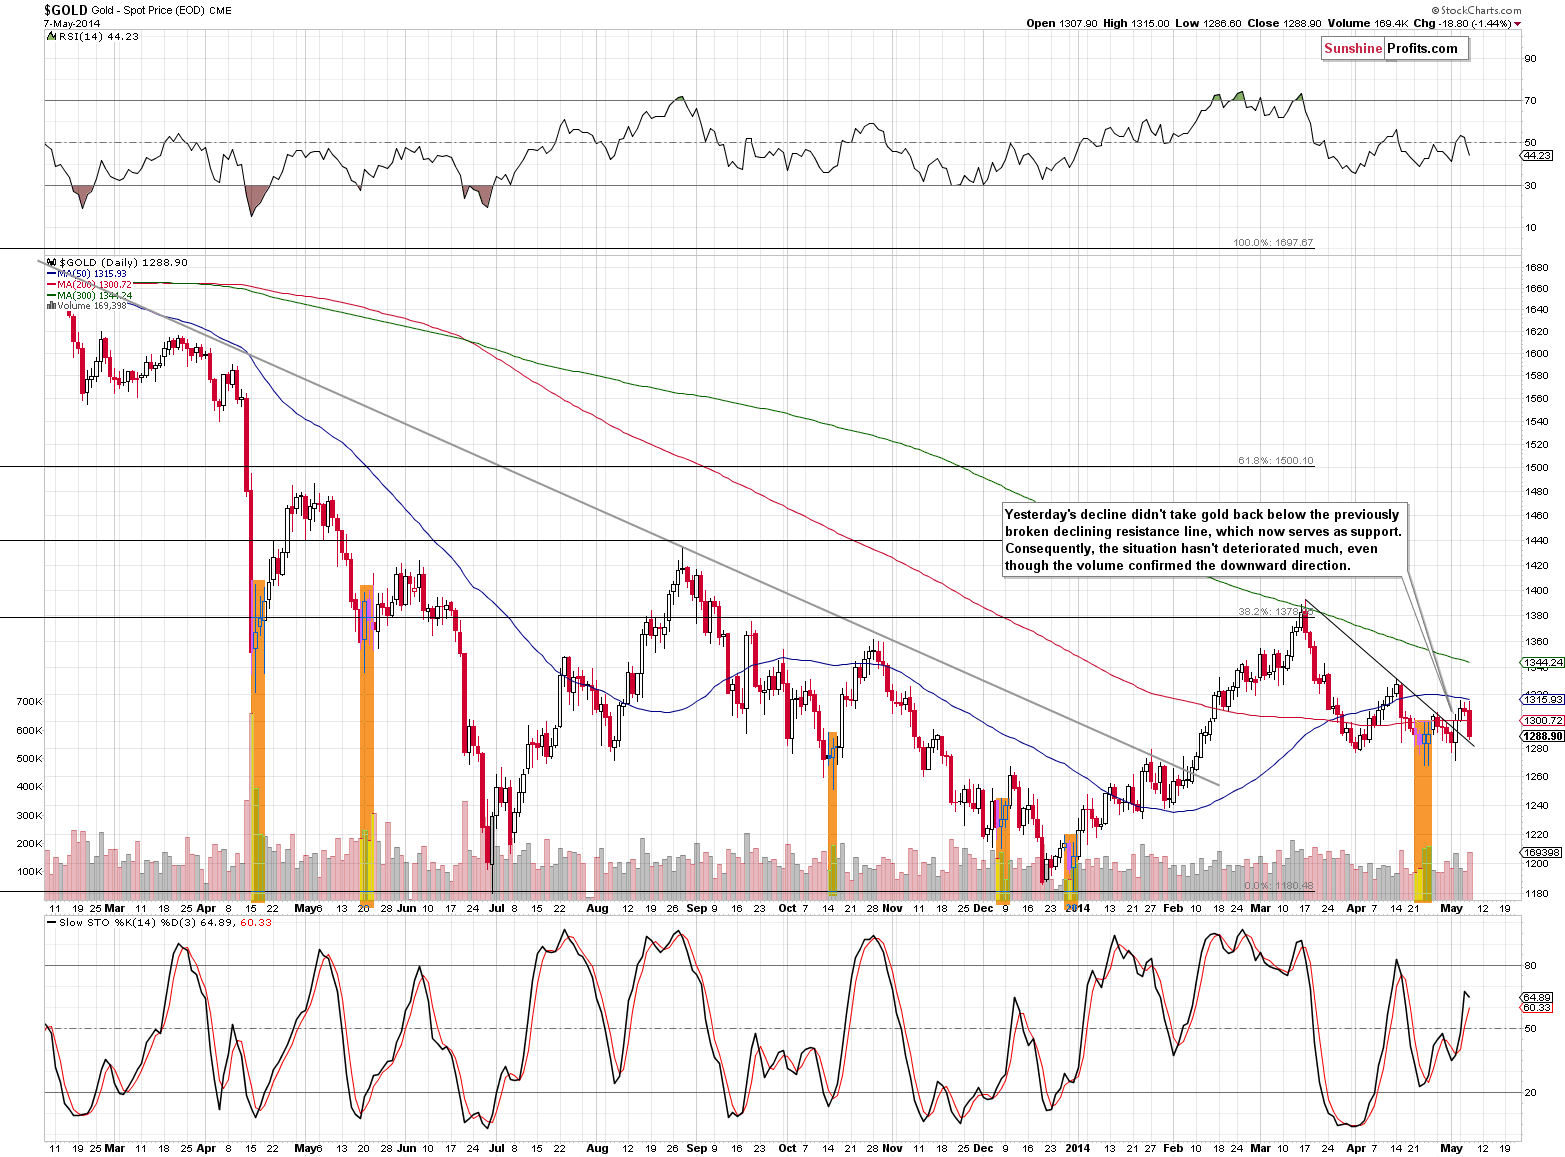Click the red MA(200) line swatch
Screen dimensions: 1565x1157
click(51, 284)
